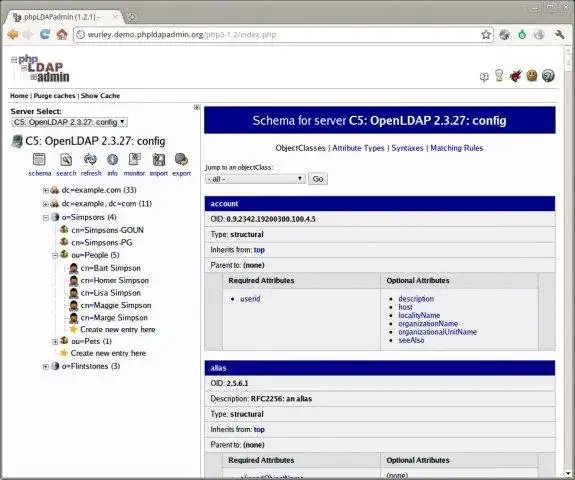The height and width of the screenshot is (480, 575).
Task: Open the server info icon
Action: (112, 160)
